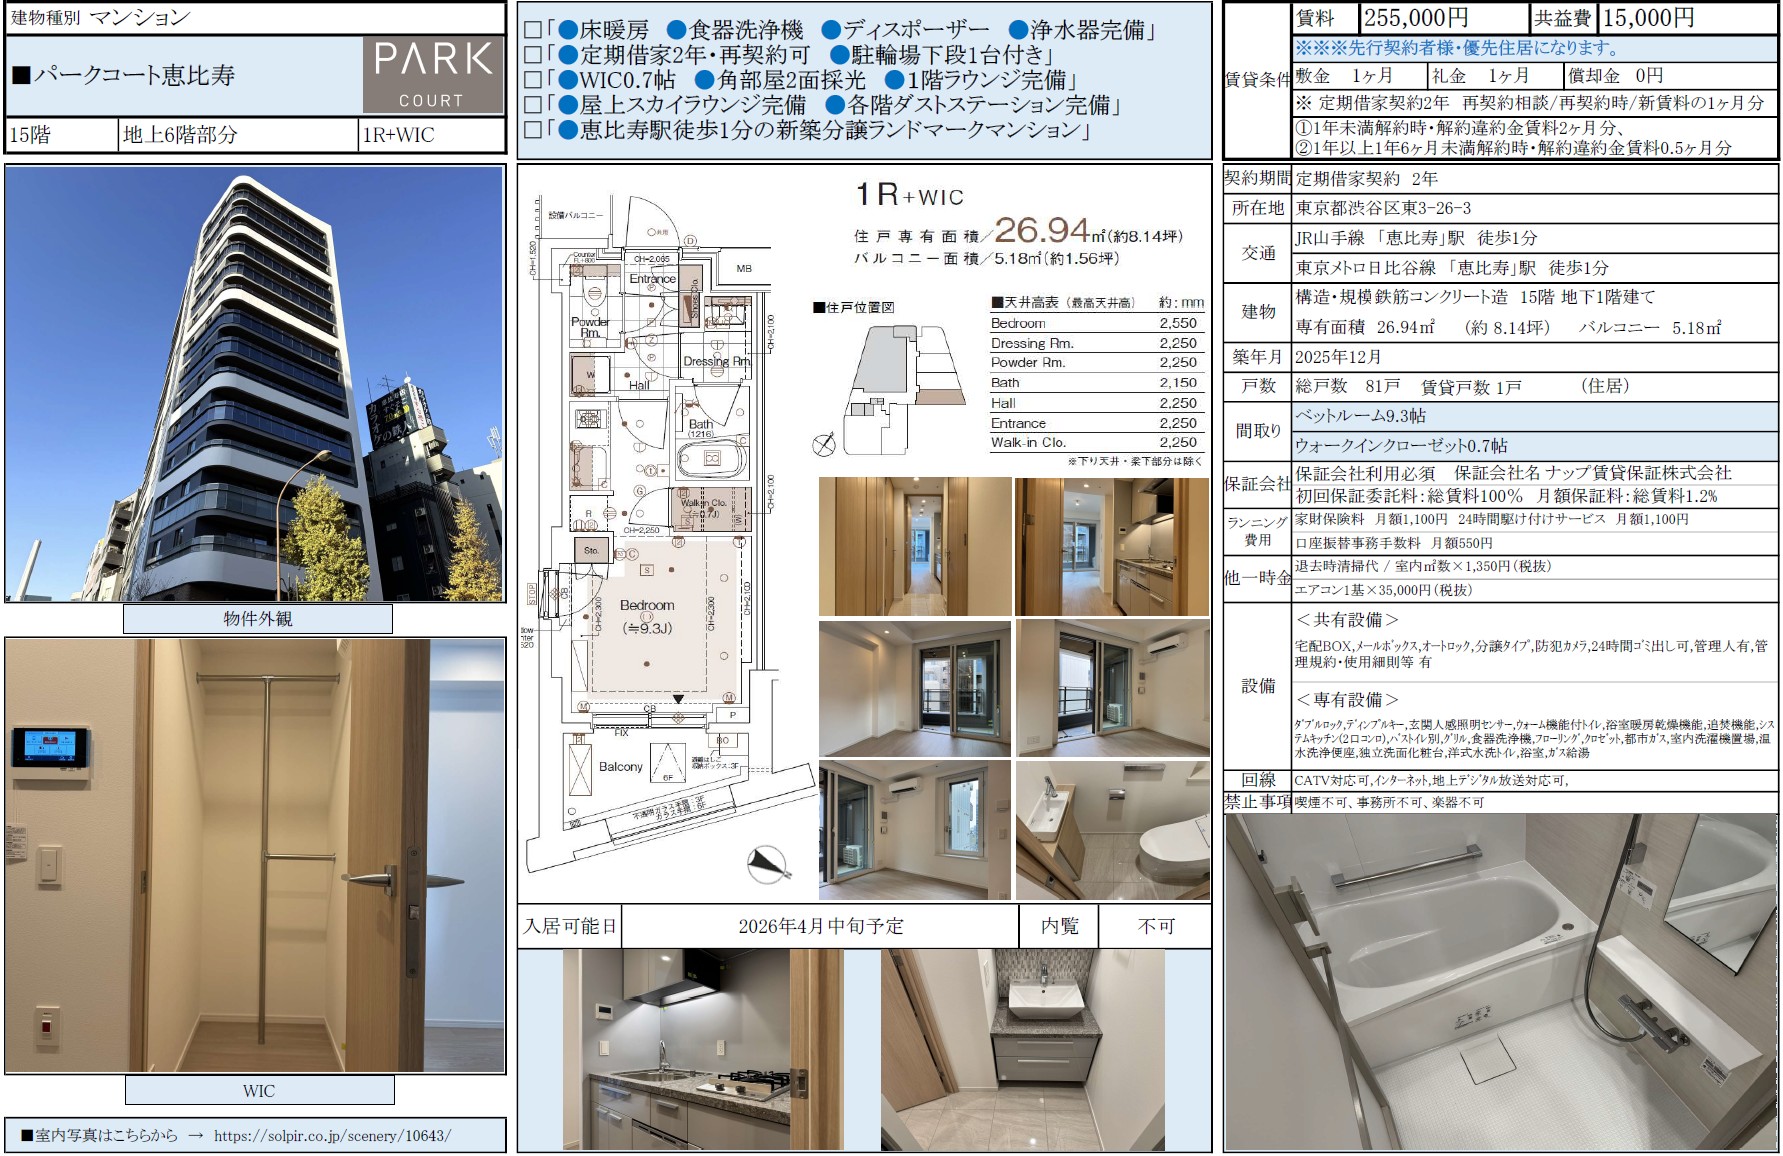Click the compass arrow below the floor plan
Screen dimensions: 1783x1156
click(x=768, y=864)
